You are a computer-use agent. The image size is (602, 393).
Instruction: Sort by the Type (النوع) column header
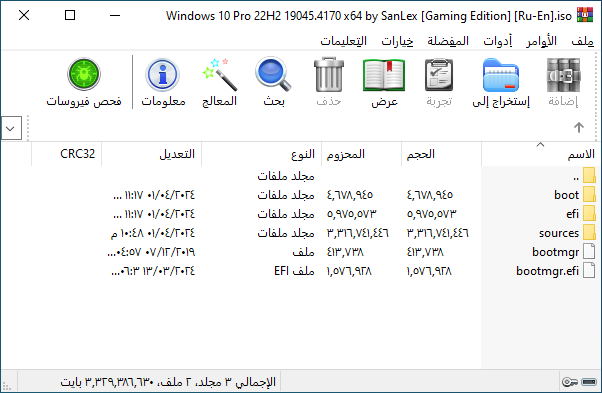(261, 154)
